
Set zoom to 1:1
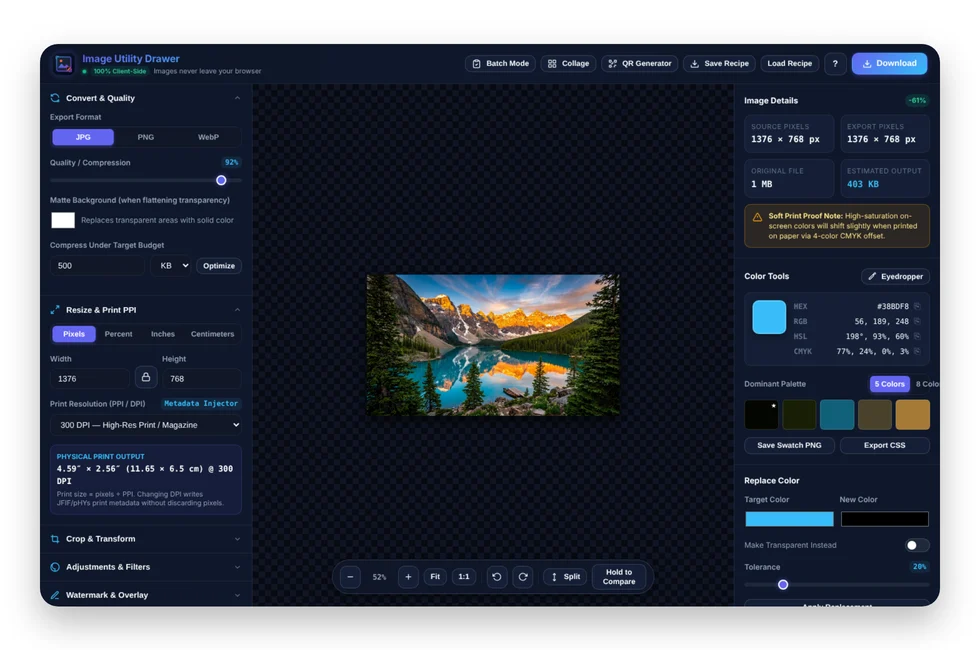[464, 577]
